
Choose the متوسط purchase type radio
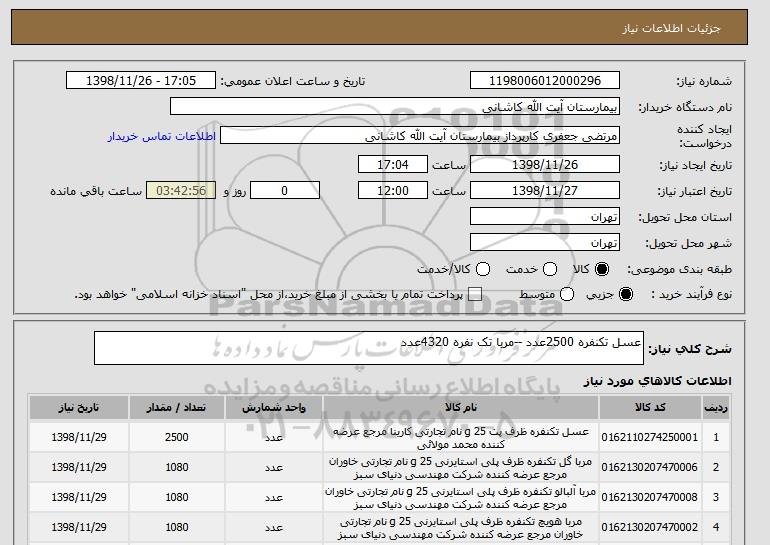pos(567,295)
